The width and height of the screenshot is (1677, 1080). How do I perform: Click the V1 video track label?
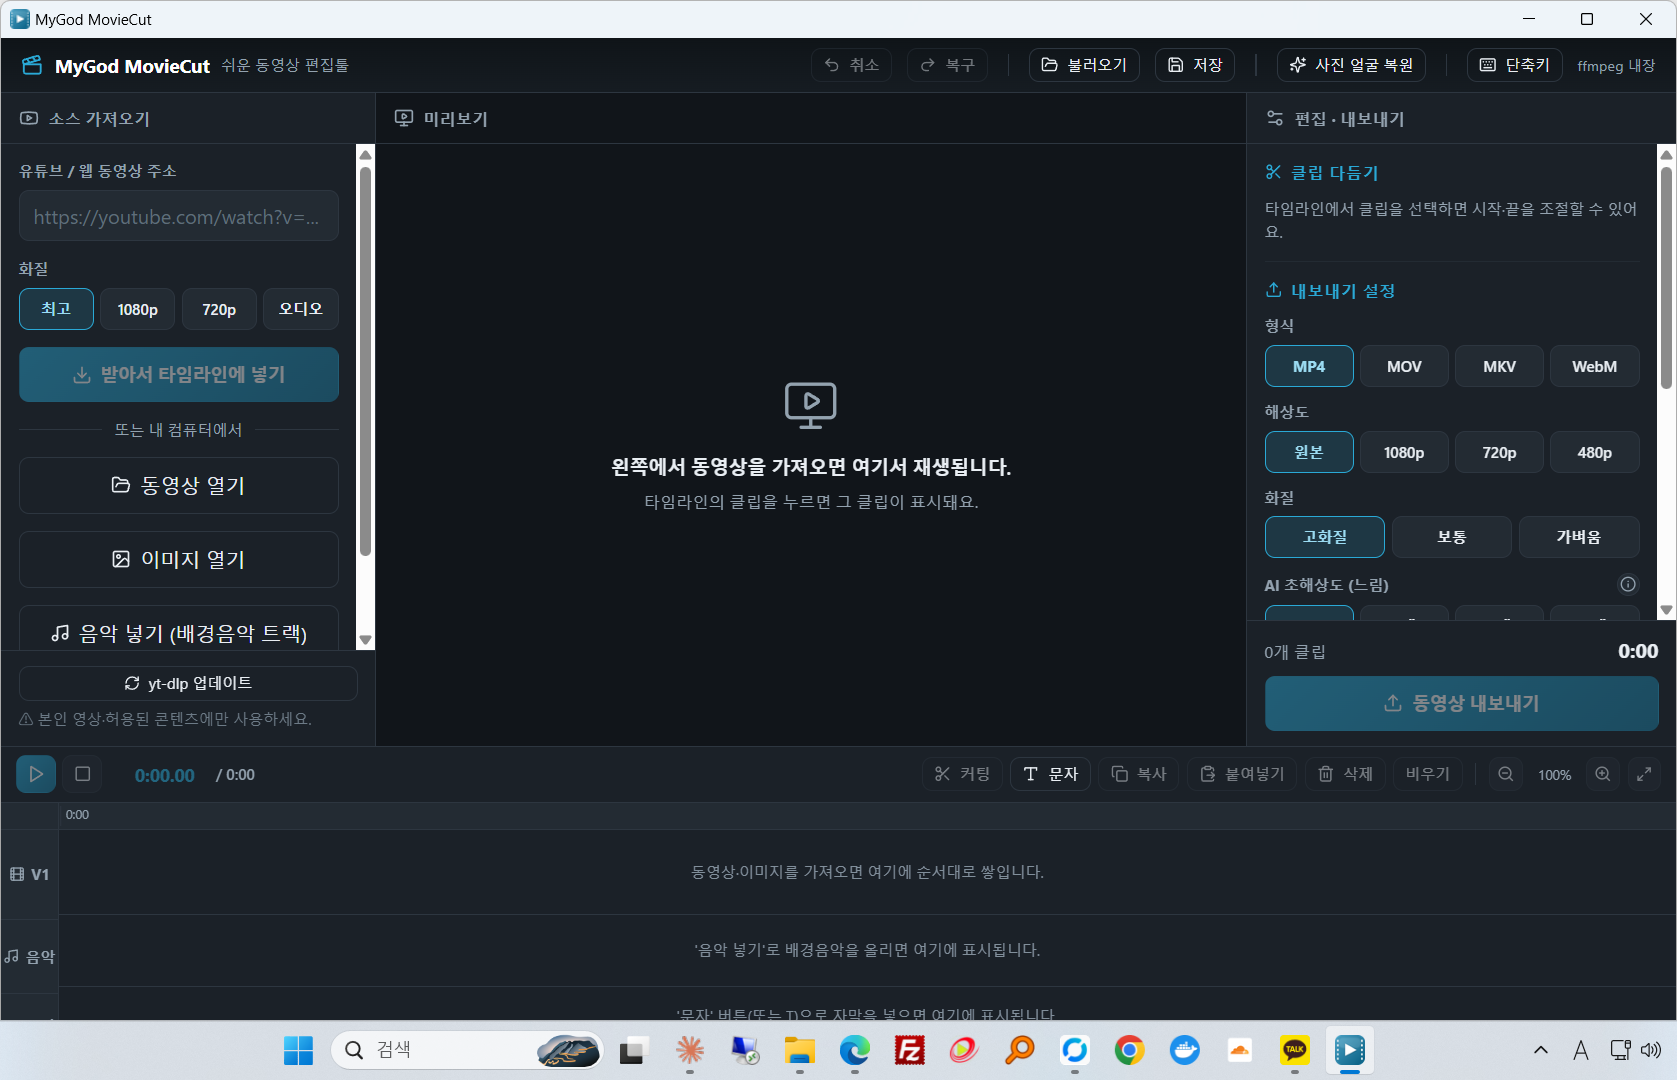point(30,874)
